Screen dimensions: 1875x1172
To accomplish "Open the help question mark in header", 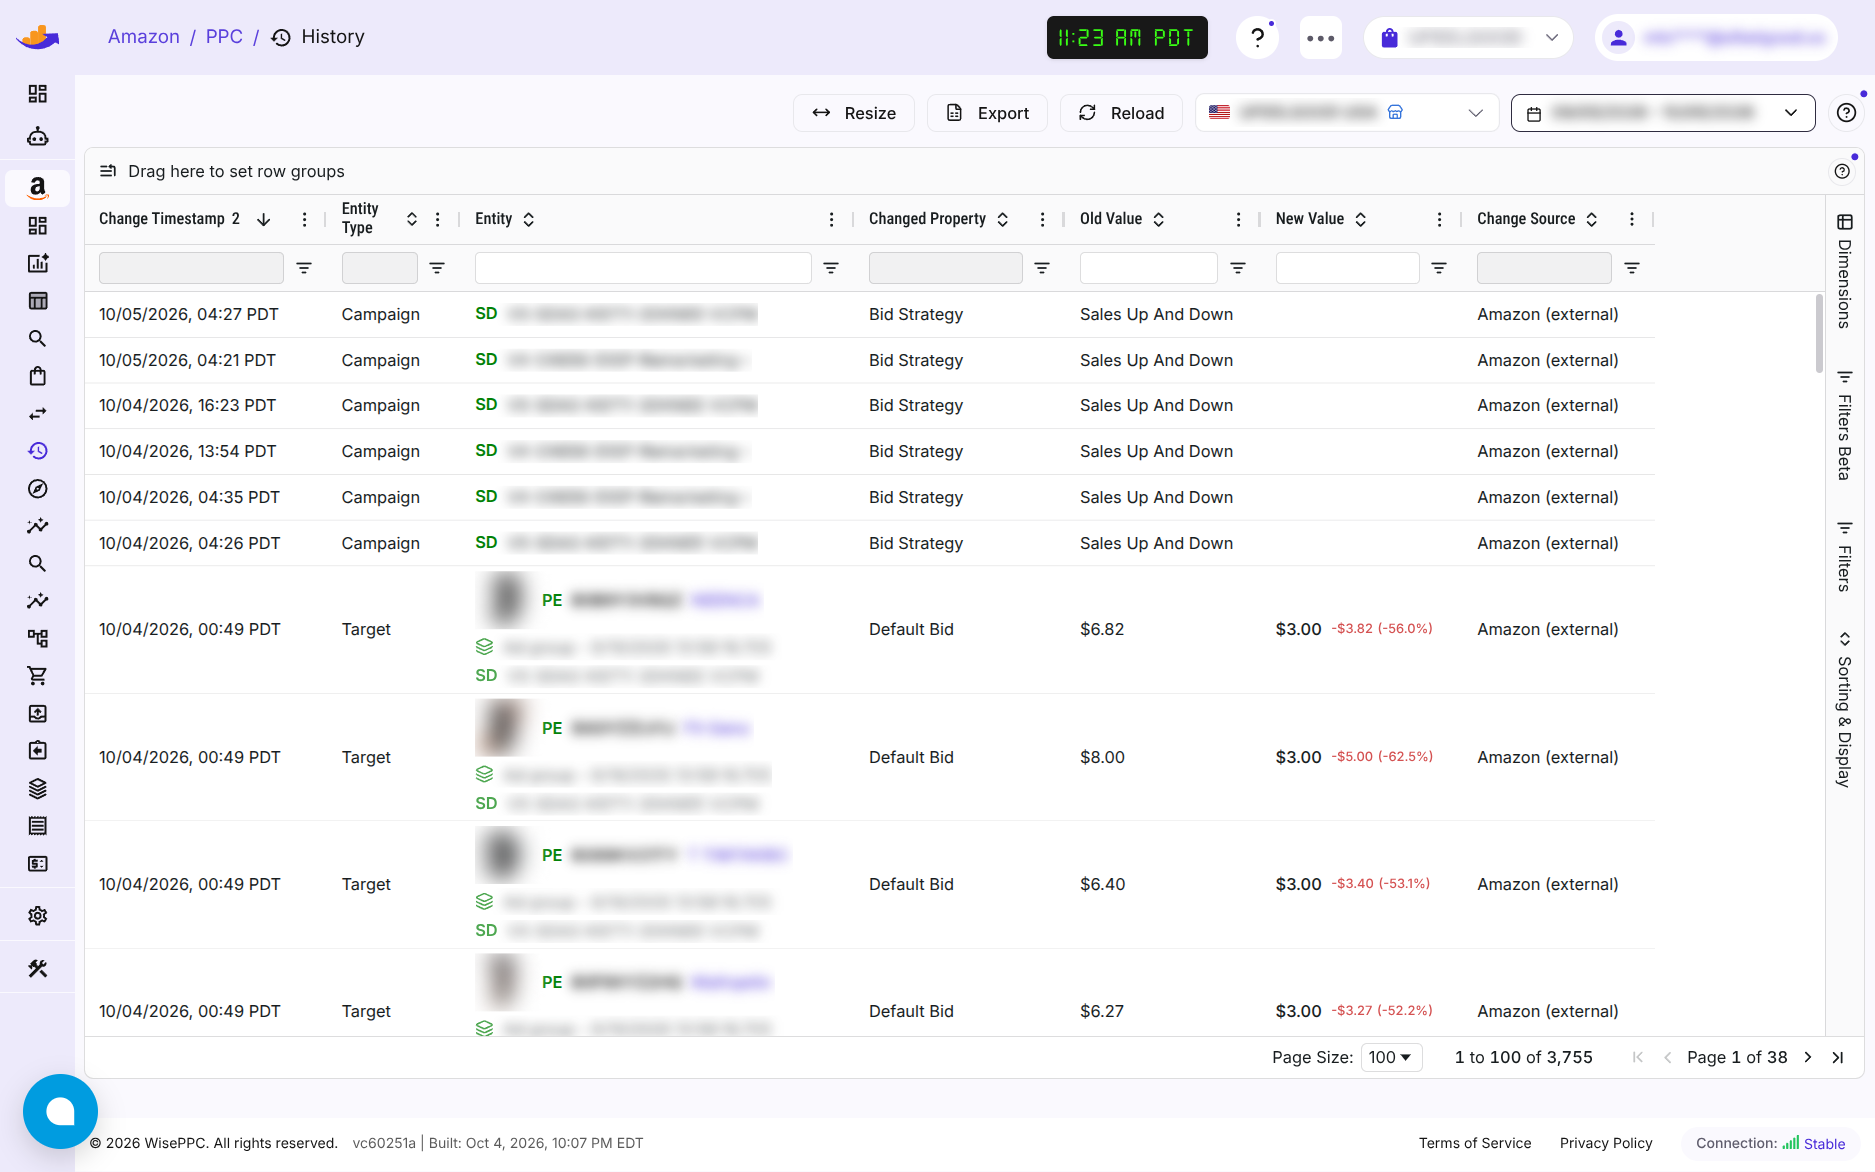I will [1258, 38].
